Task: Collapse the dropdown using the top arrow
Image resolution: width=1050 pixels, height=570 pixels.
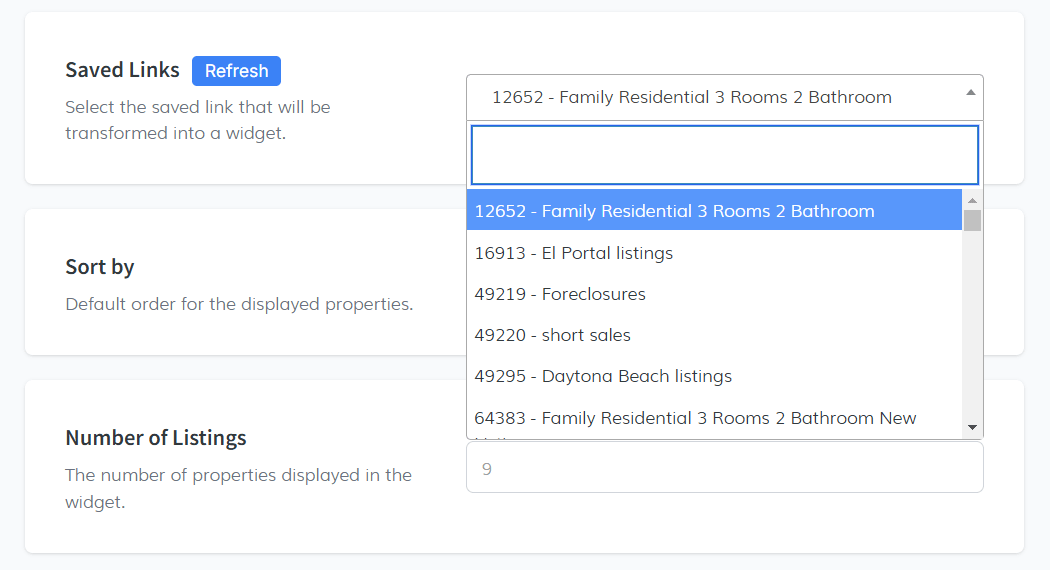Action: click(970, 92)
